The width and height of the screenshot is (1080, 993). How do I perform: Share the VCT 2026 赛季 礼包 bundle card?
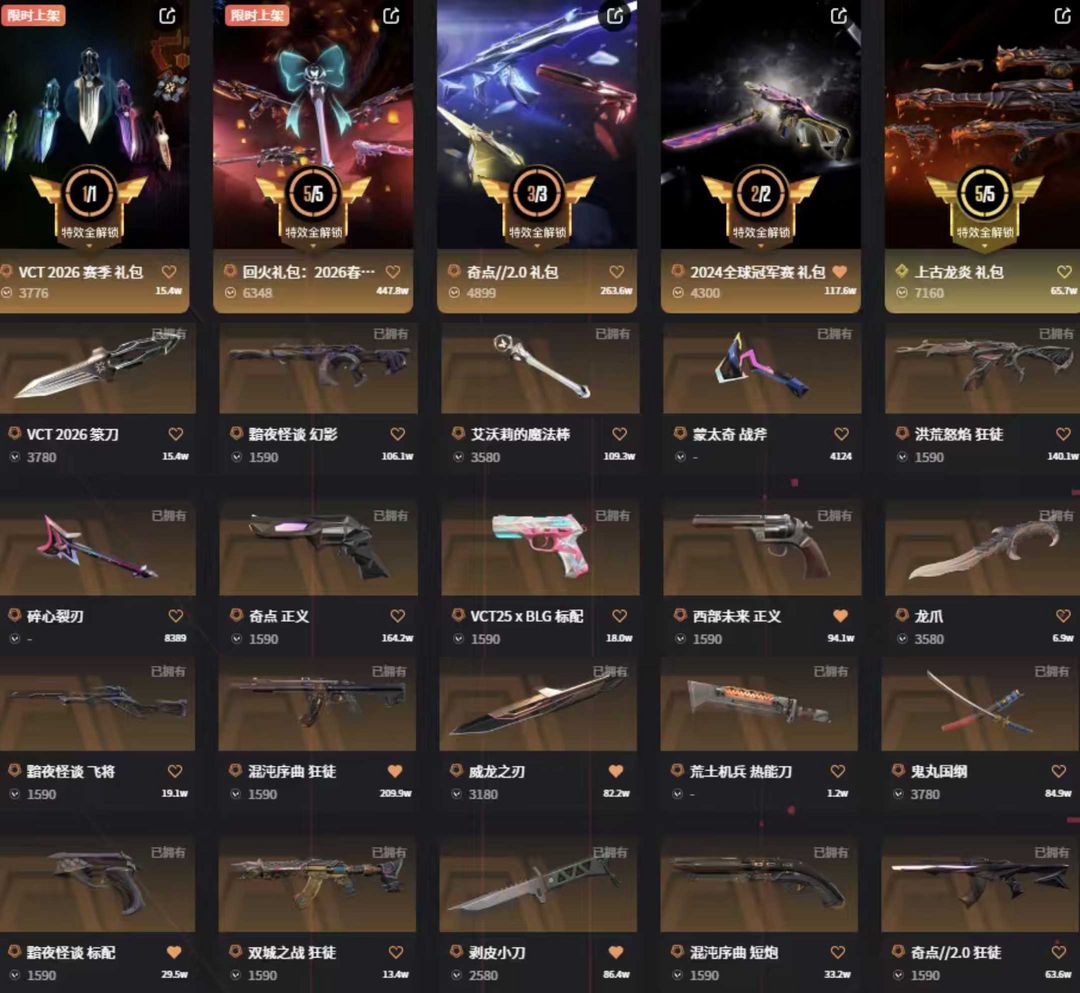point(167,16)
